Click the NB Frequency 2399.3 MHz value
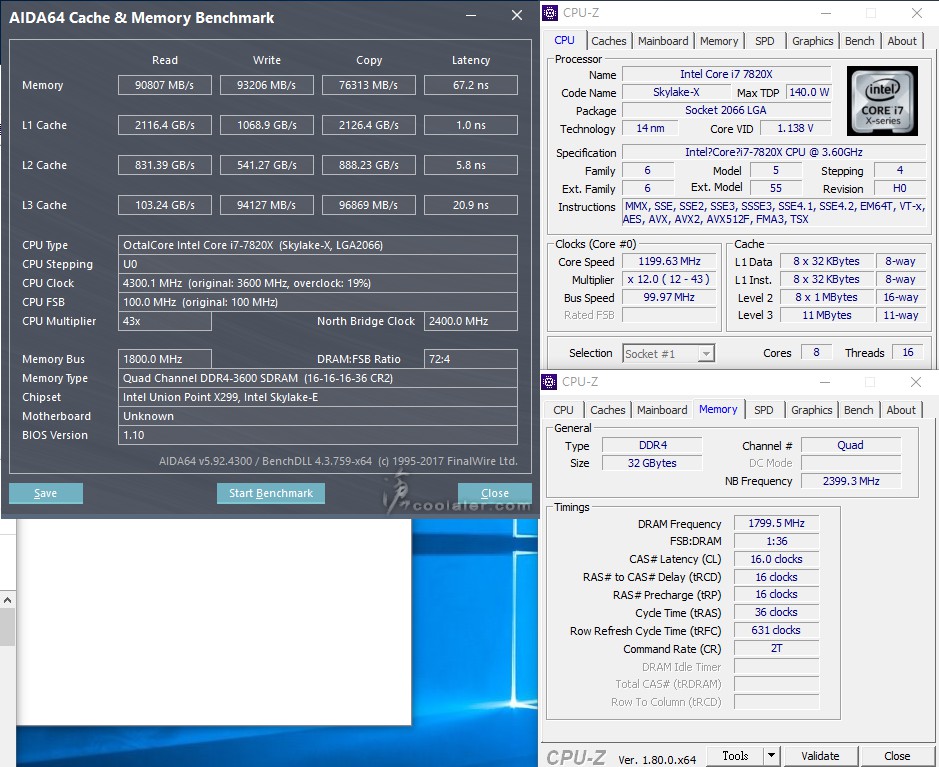 tap(851, 481)
